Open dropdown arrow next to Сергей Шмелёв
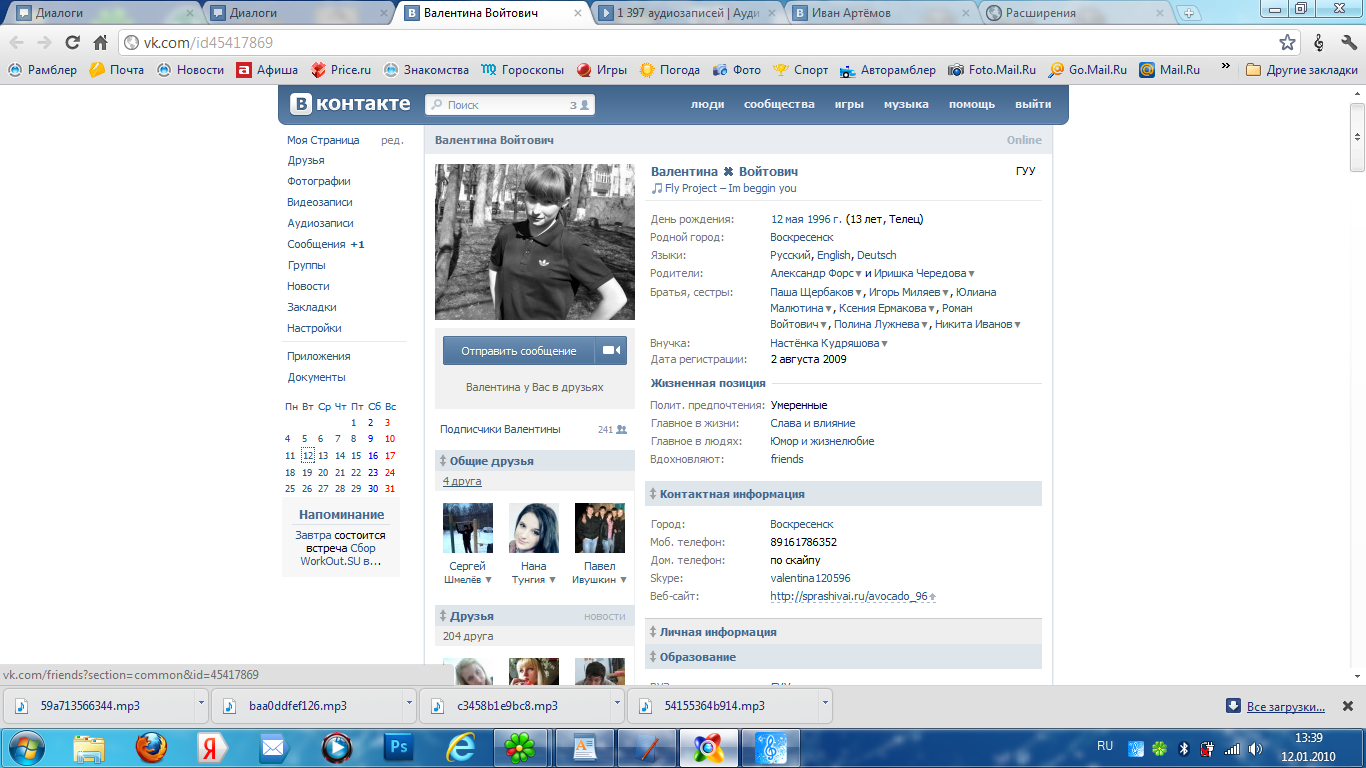Viewport: 1366px width, 768px height. pyautogui.click(x=489, y=580)
